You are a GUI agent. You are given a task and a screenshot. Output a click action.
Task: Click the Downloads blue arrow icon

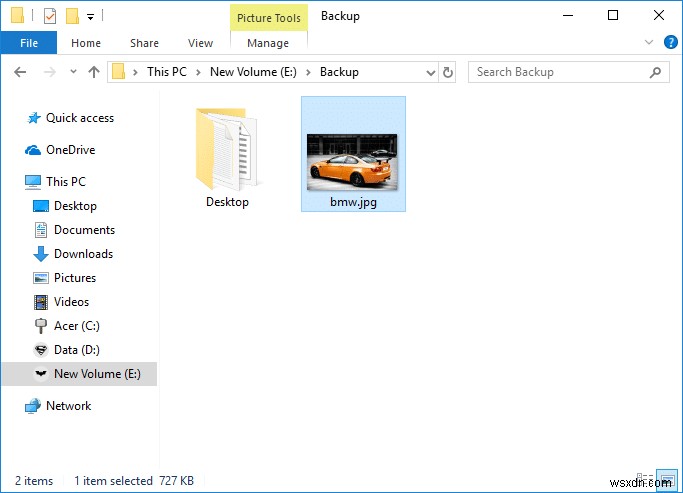pyautogui.click(x=41, y=254)
